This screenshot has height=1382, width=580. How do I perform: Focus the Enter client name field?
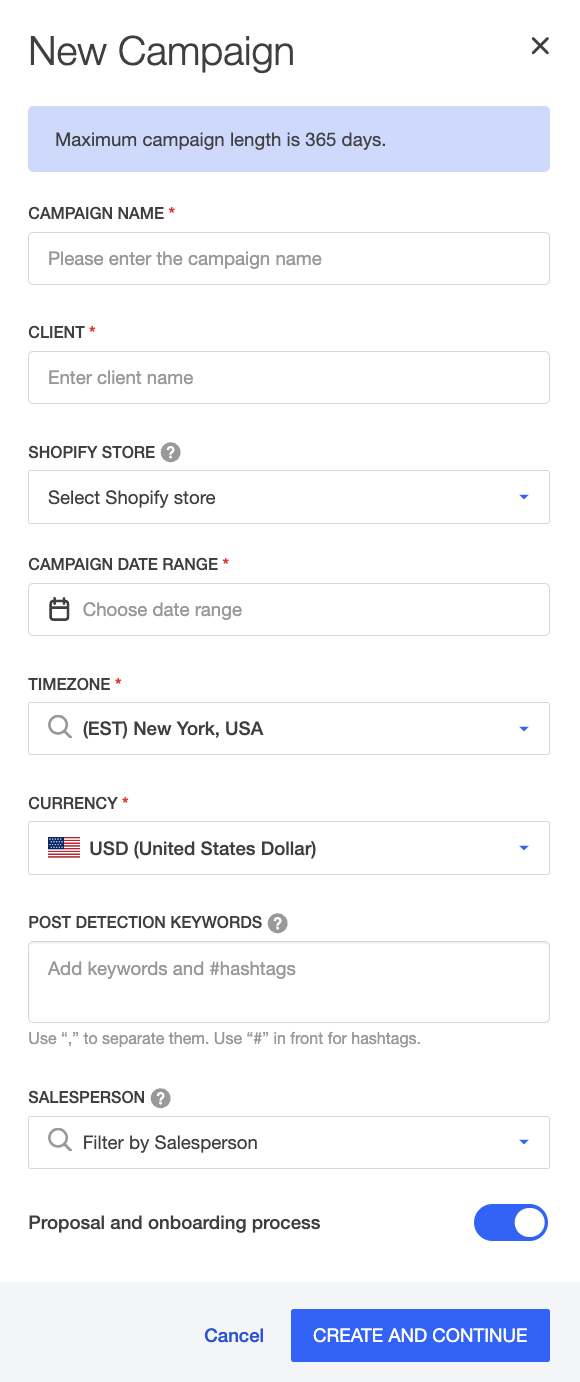click(289, 378)
